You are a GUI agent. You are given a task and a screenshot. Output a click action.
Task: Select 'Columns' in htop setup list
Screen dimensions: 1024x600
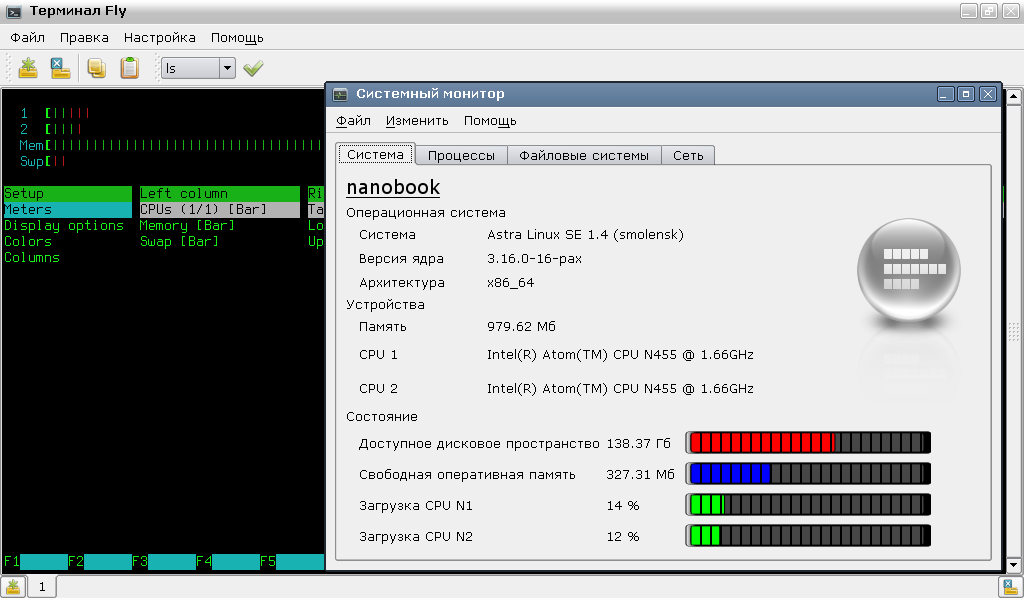pos(31,258)
